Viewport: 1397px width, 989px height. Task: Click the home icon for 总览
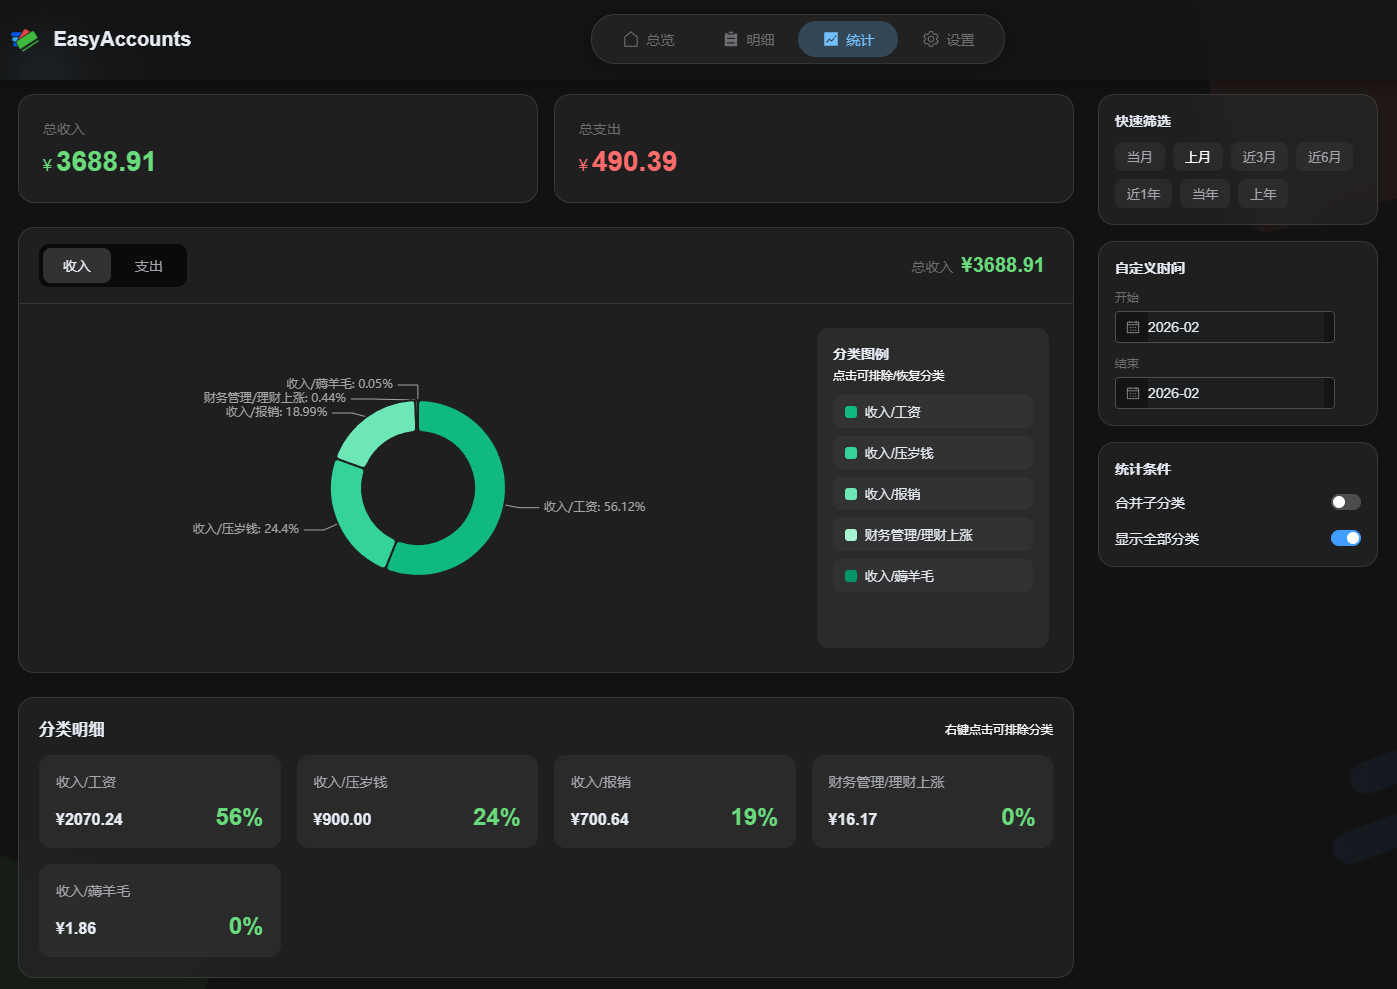[x=631, y=40]
